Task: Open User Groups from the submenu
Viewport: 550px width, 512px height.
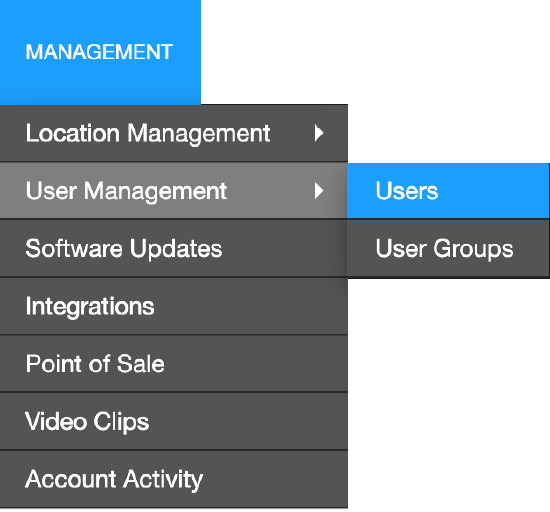Action: coord(448,249)
